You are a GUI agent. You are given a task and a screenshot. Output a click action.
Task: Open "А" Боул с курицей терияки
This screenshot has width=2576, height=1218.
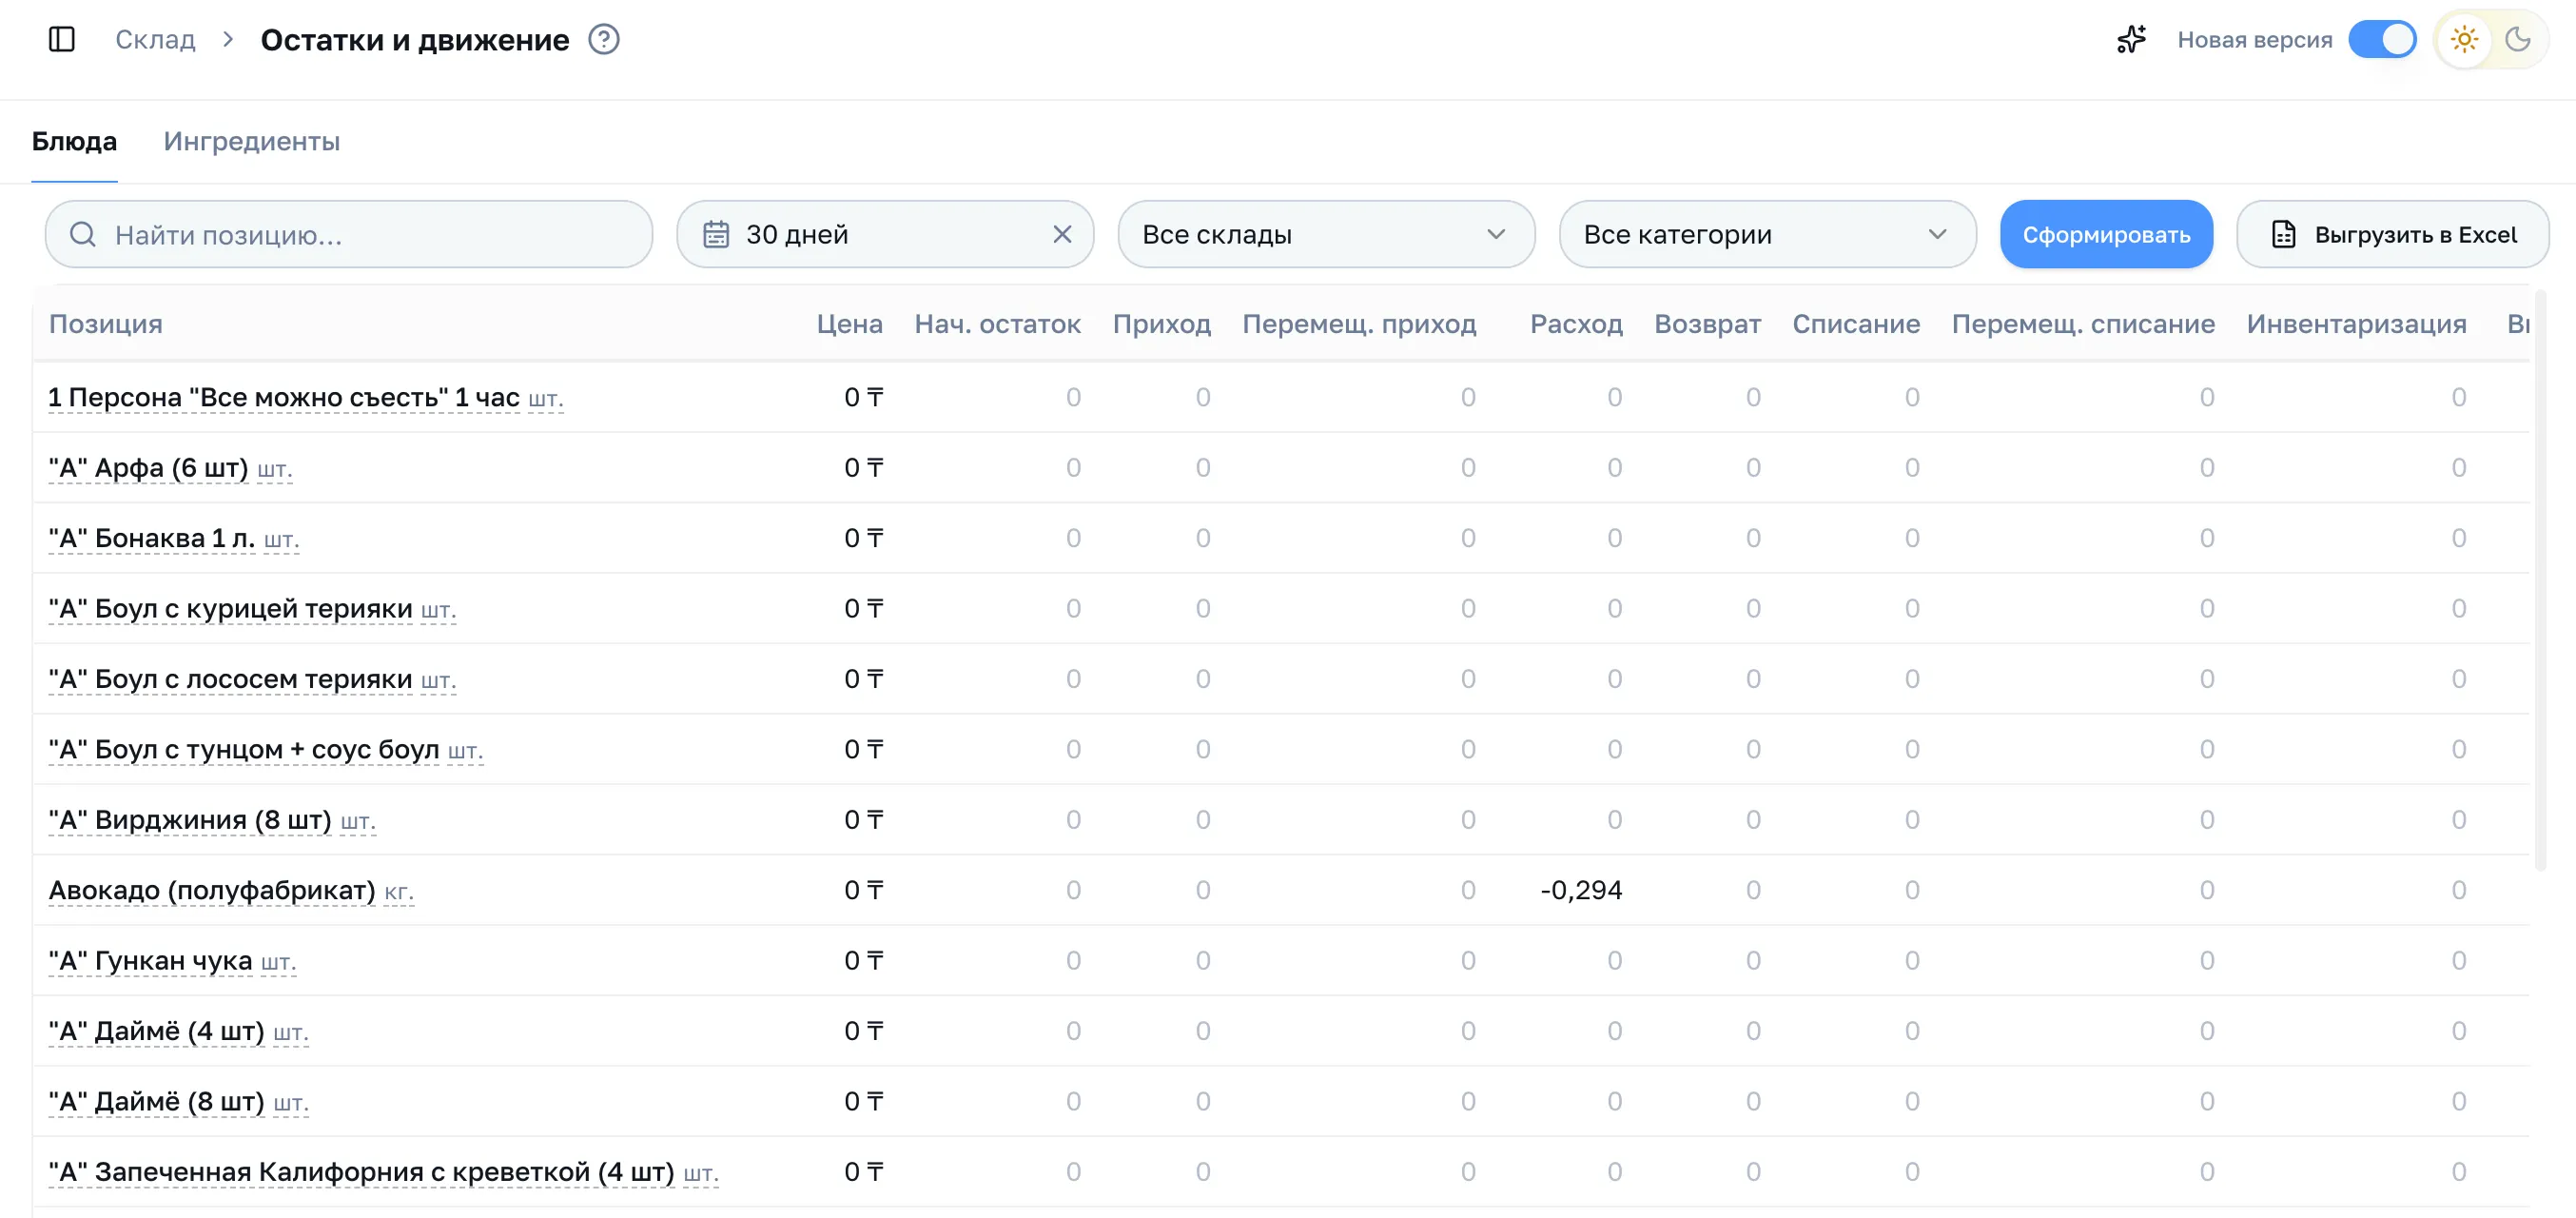[231, 608]
